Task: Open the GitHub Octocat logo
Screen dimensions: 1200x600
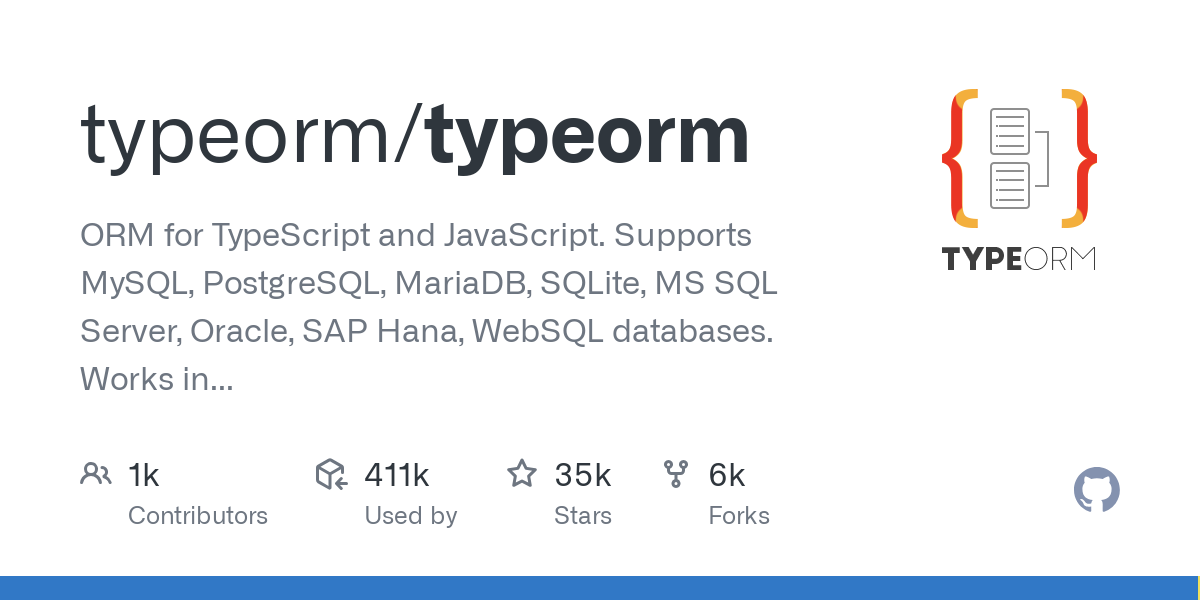Action: click(1096, 491)
